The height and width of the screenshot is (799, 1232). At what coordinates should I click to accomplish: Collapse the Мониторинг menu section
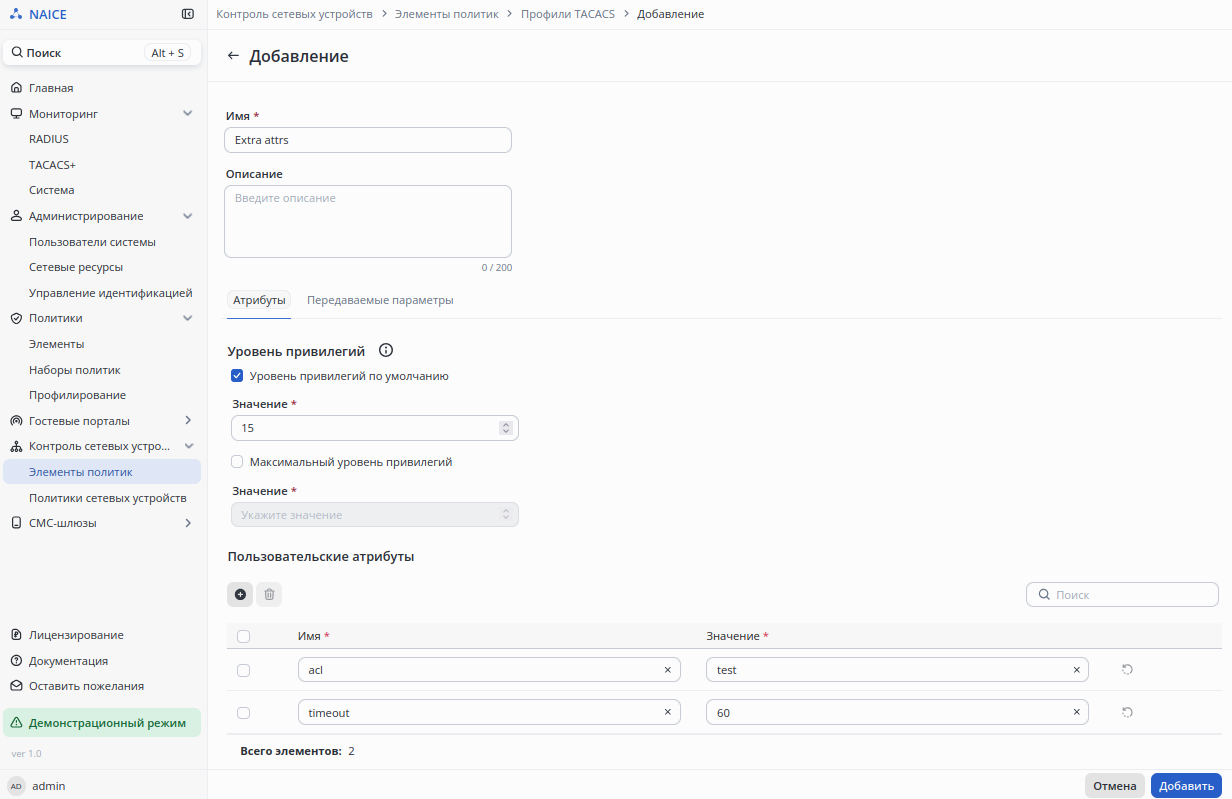(x=187, y=114)
